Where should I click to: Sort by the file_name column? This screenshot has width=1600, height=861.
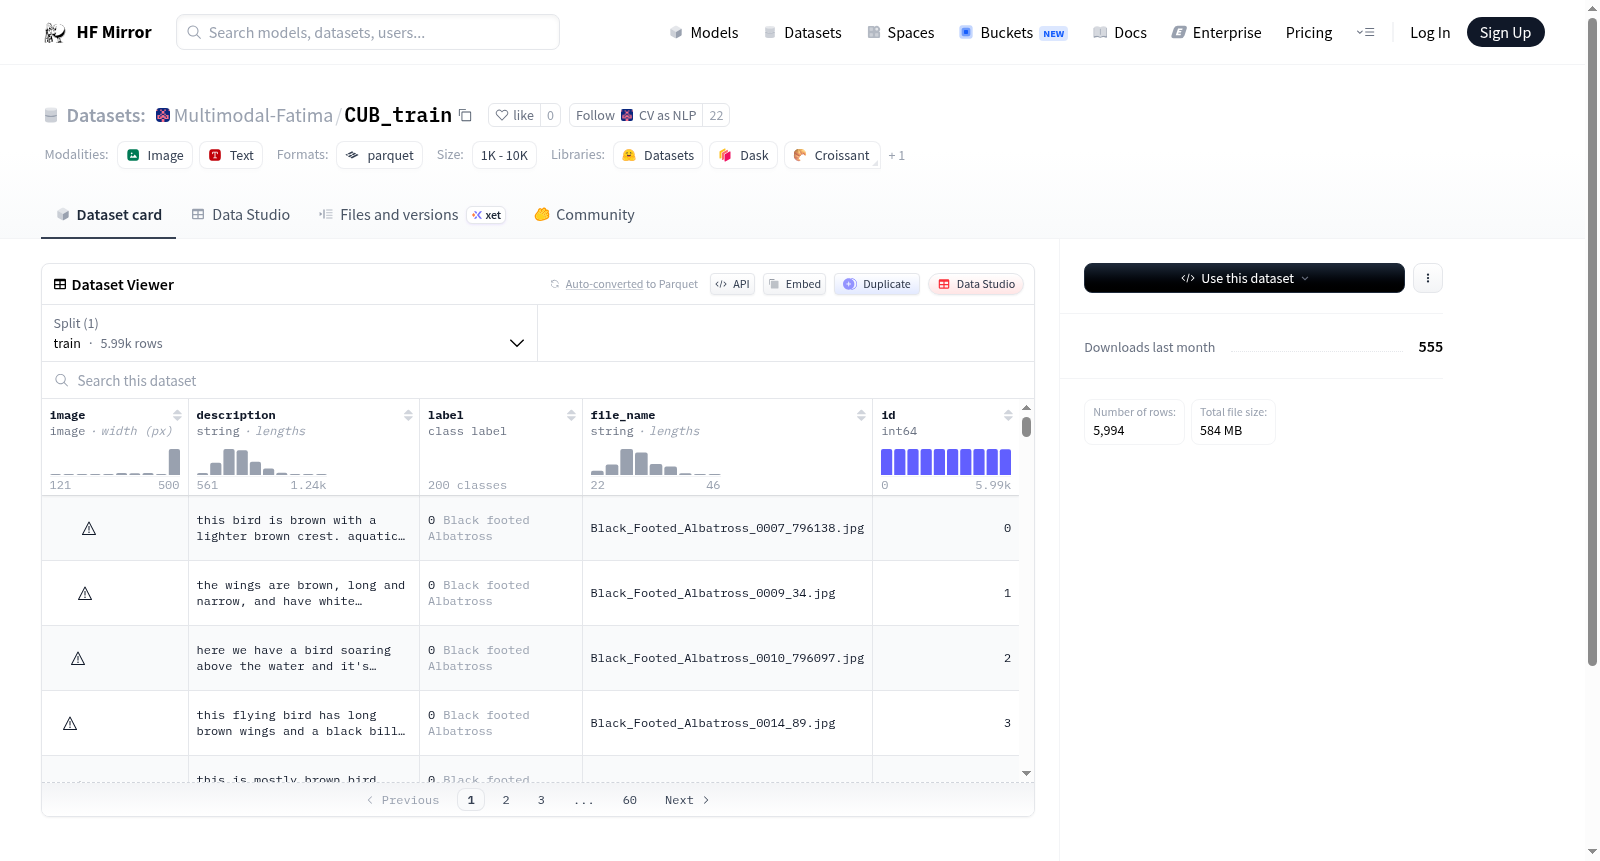click(x=861, y=415)
